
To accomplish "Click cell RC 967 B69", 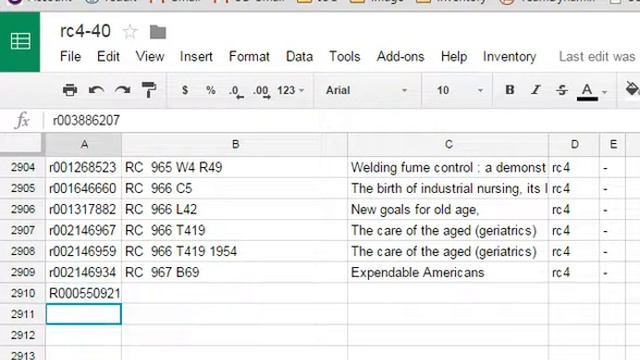I will (x=235, y=272).
